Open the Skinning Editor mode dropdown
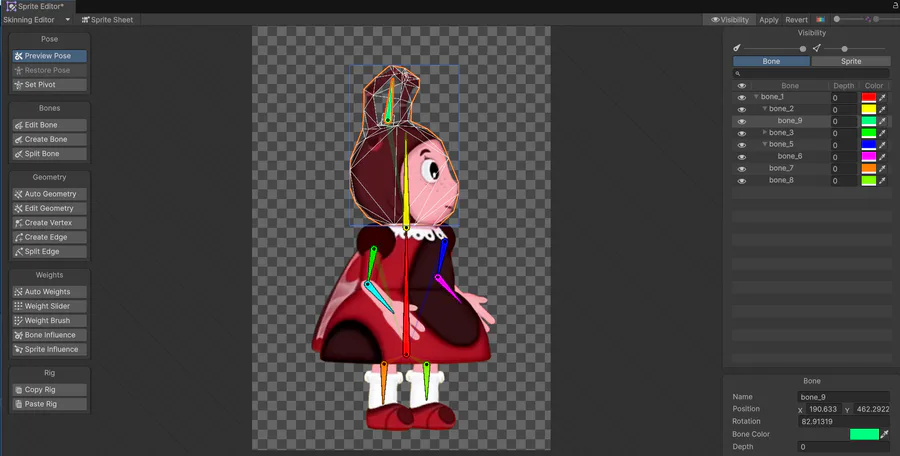Screen dimensions: 900x456 (36, 20)
